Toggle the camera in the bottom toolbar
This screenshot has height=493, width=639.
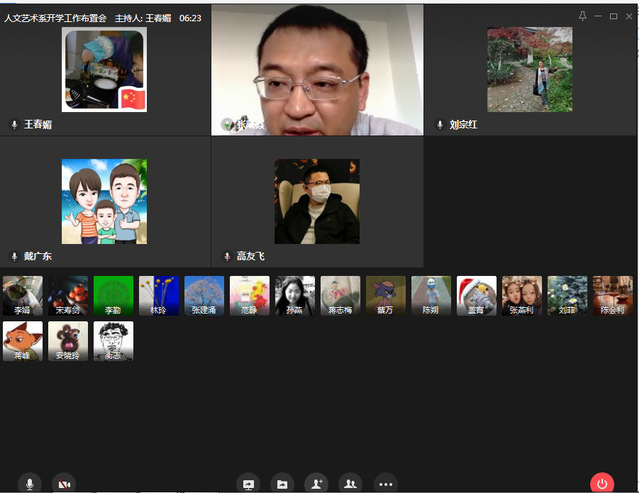click(x=63, y=483)
